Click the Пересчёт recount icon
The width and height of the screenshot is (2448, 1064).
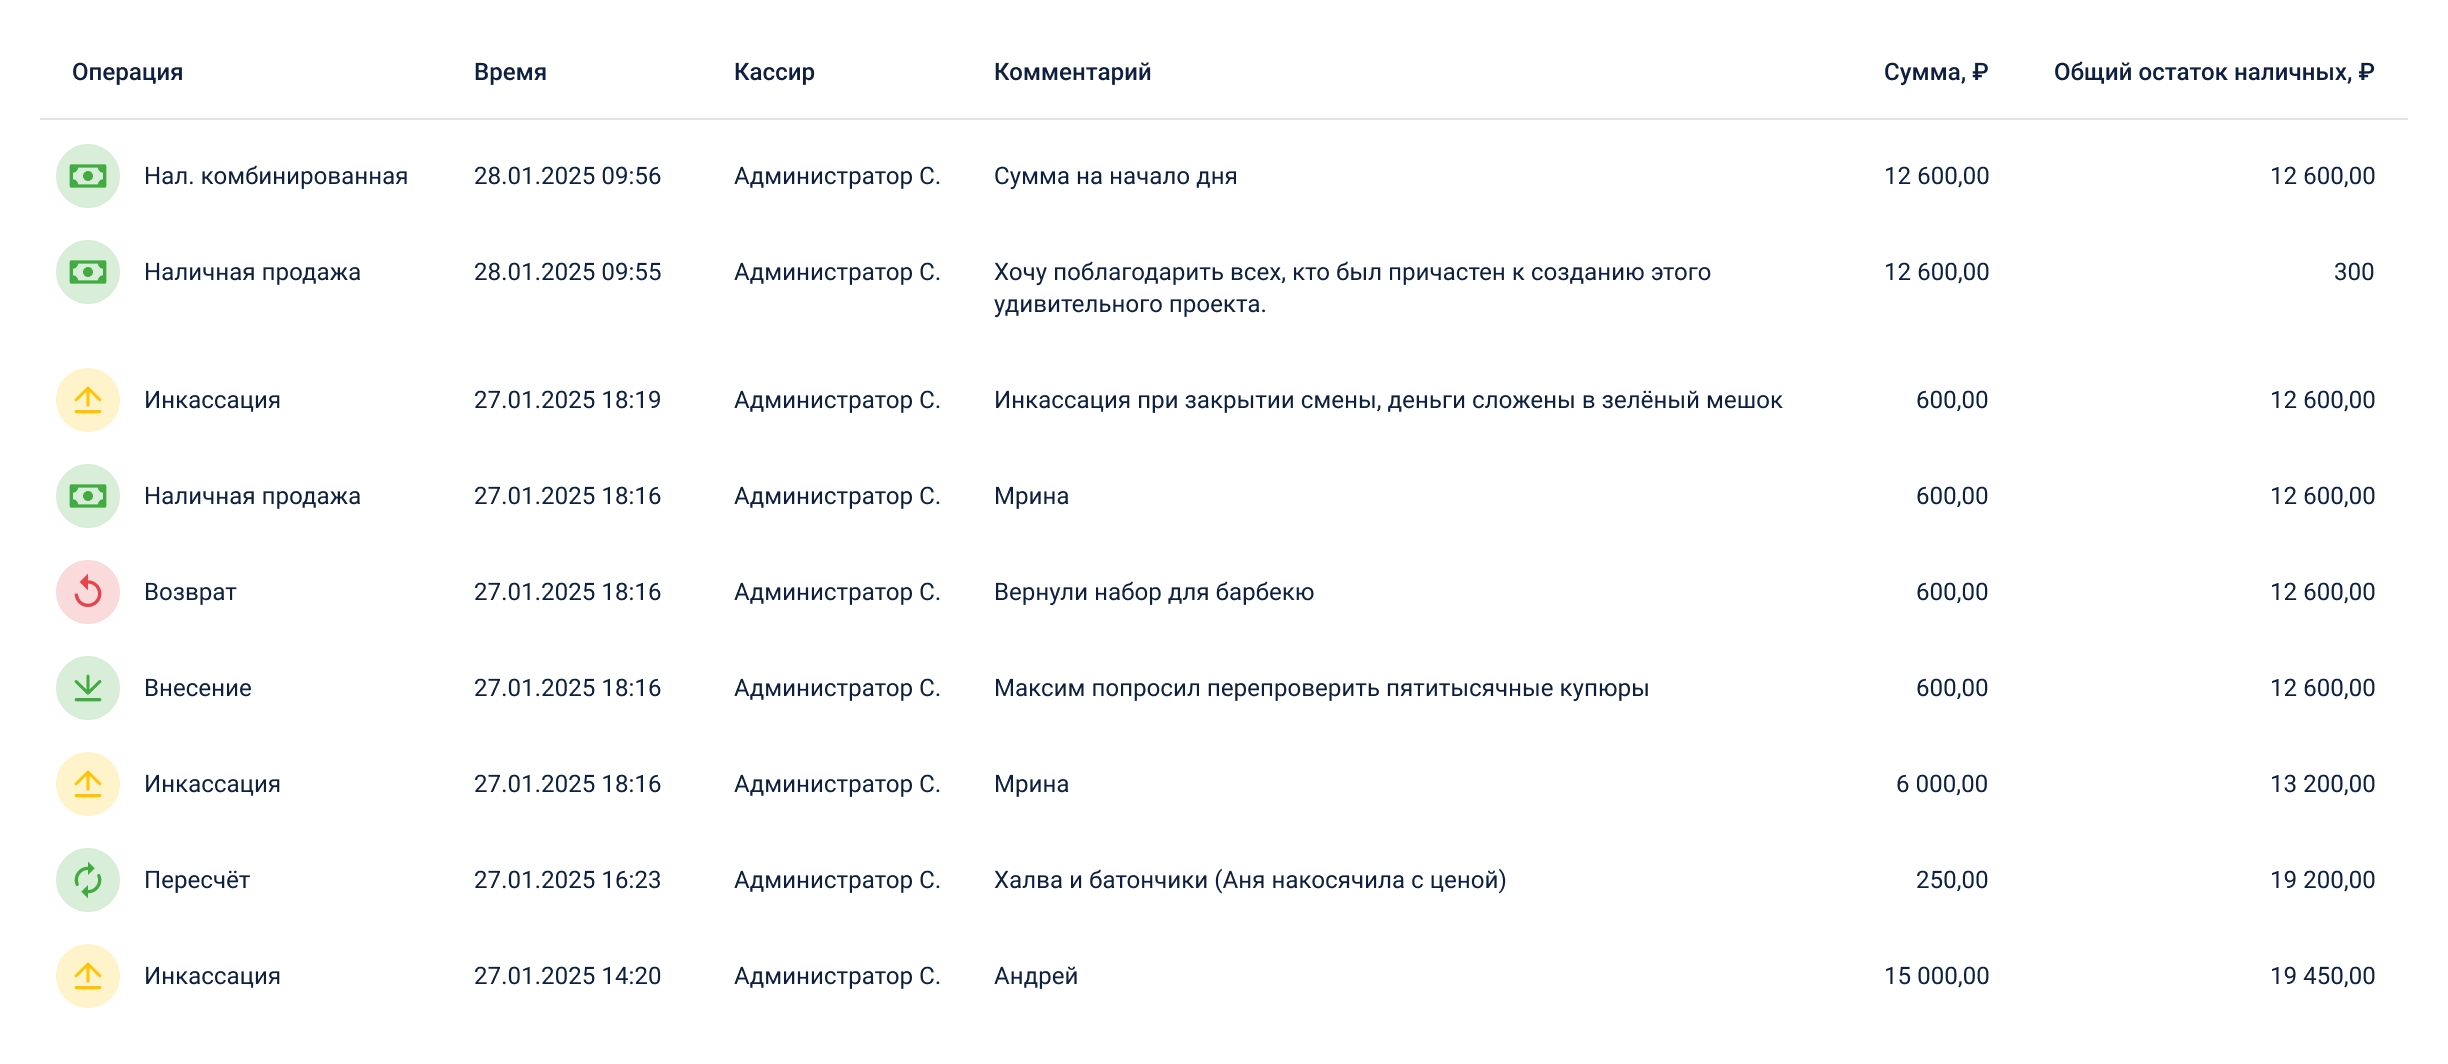click(x=88, y=880)
